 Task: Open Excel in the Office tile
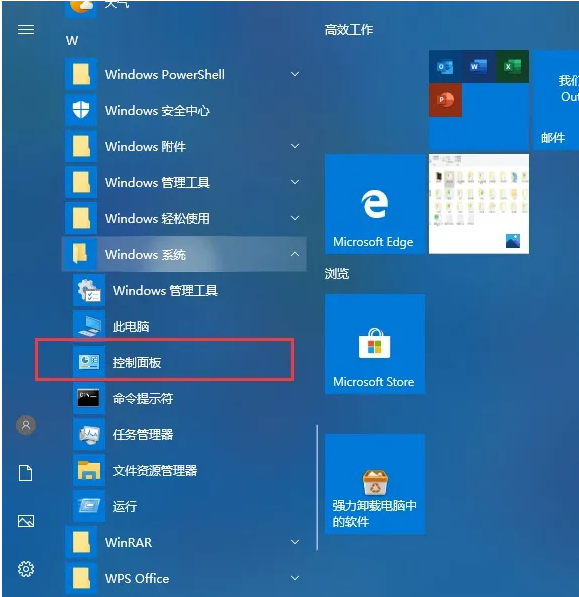[x=512, y=67]
